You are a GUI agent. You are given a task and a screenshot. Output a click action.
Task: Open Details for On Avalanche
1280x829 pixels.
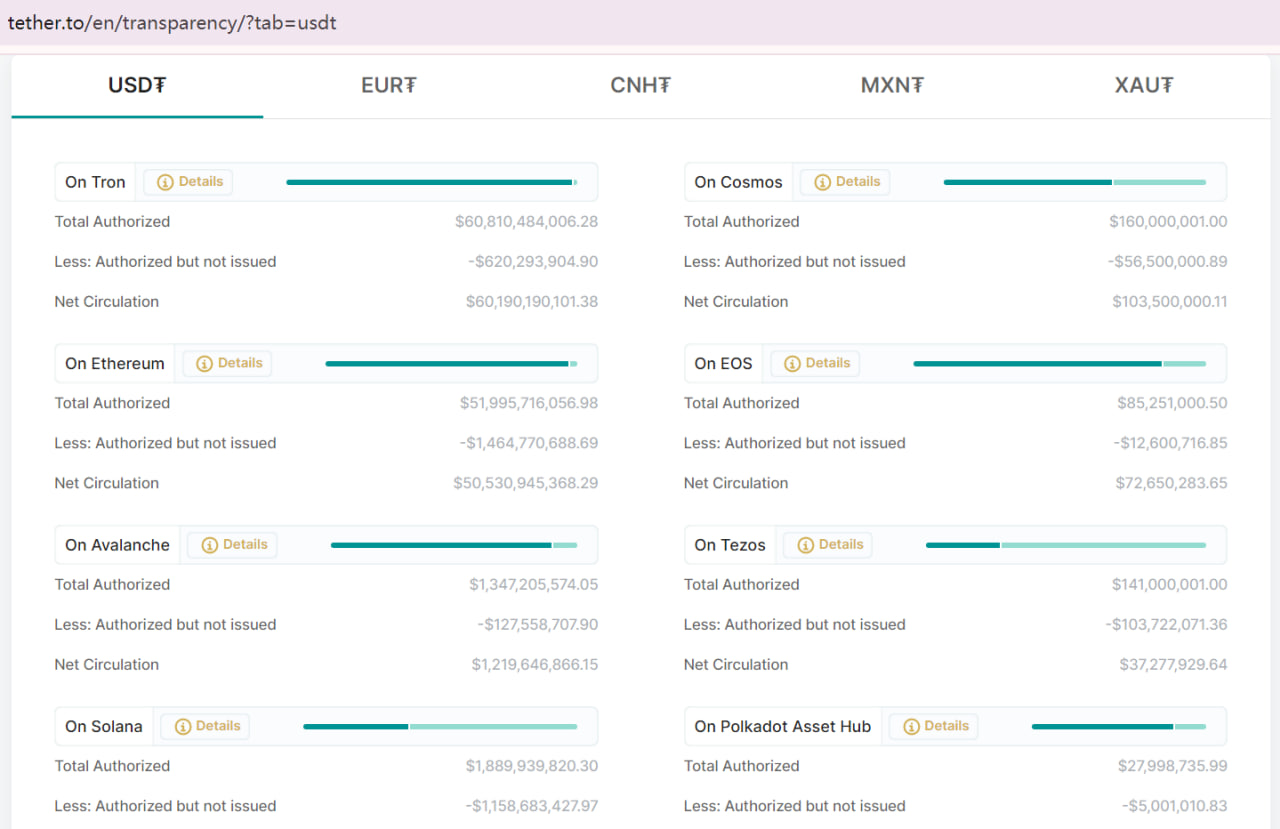(x=233, y=545)
